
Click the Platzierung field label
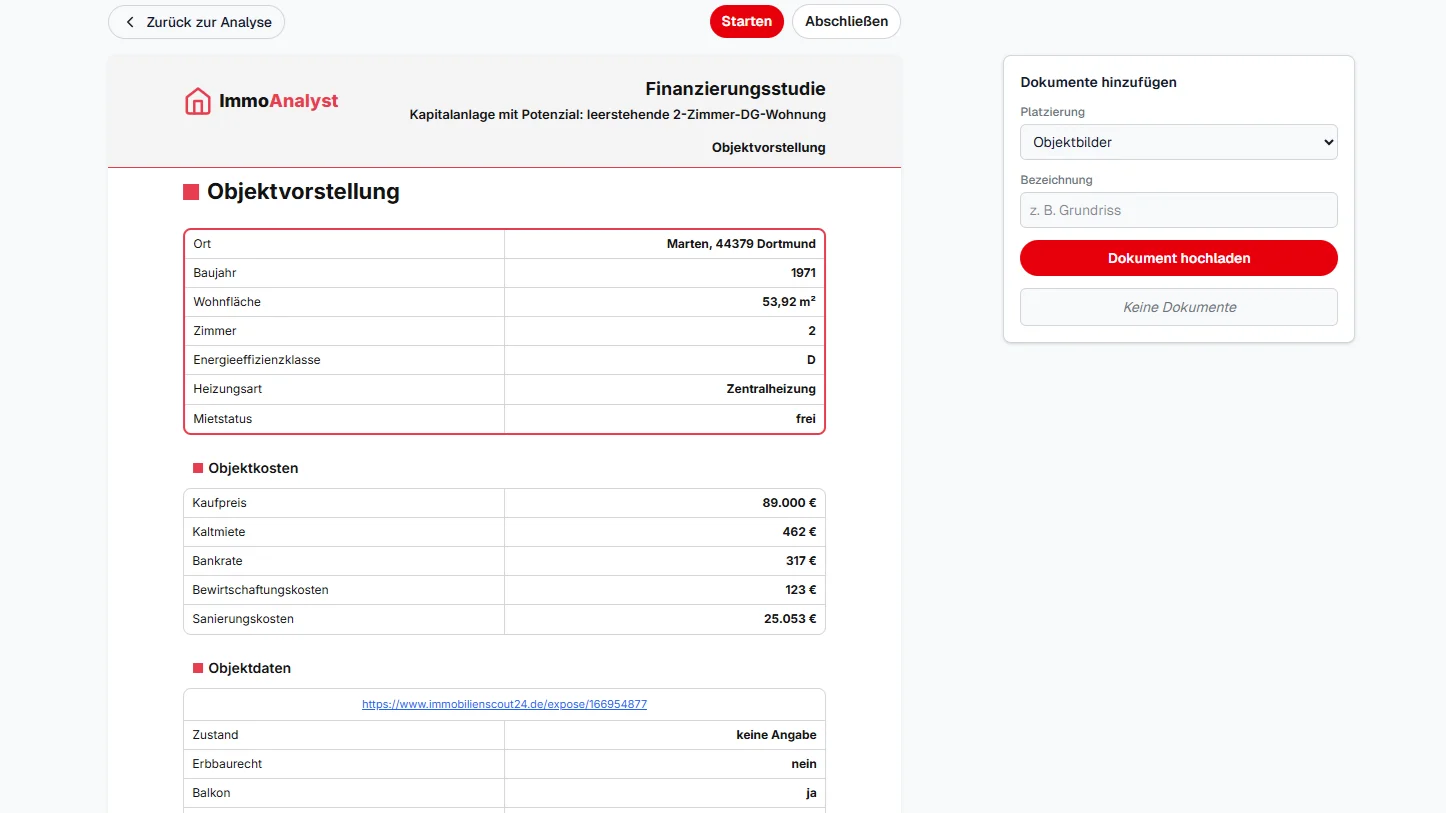[1052, 112]
